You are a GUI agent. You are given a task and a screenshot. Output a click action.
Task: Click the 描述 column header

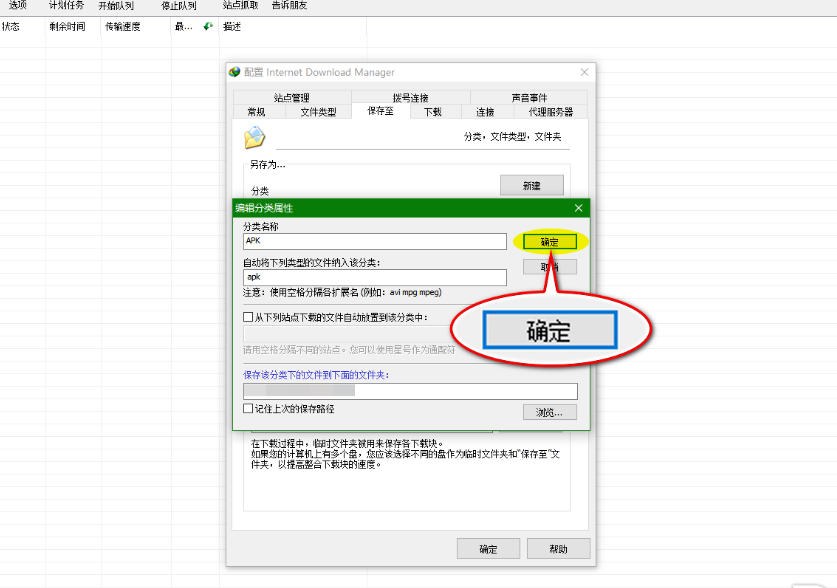pyautogui.click(x=232, y=26)
